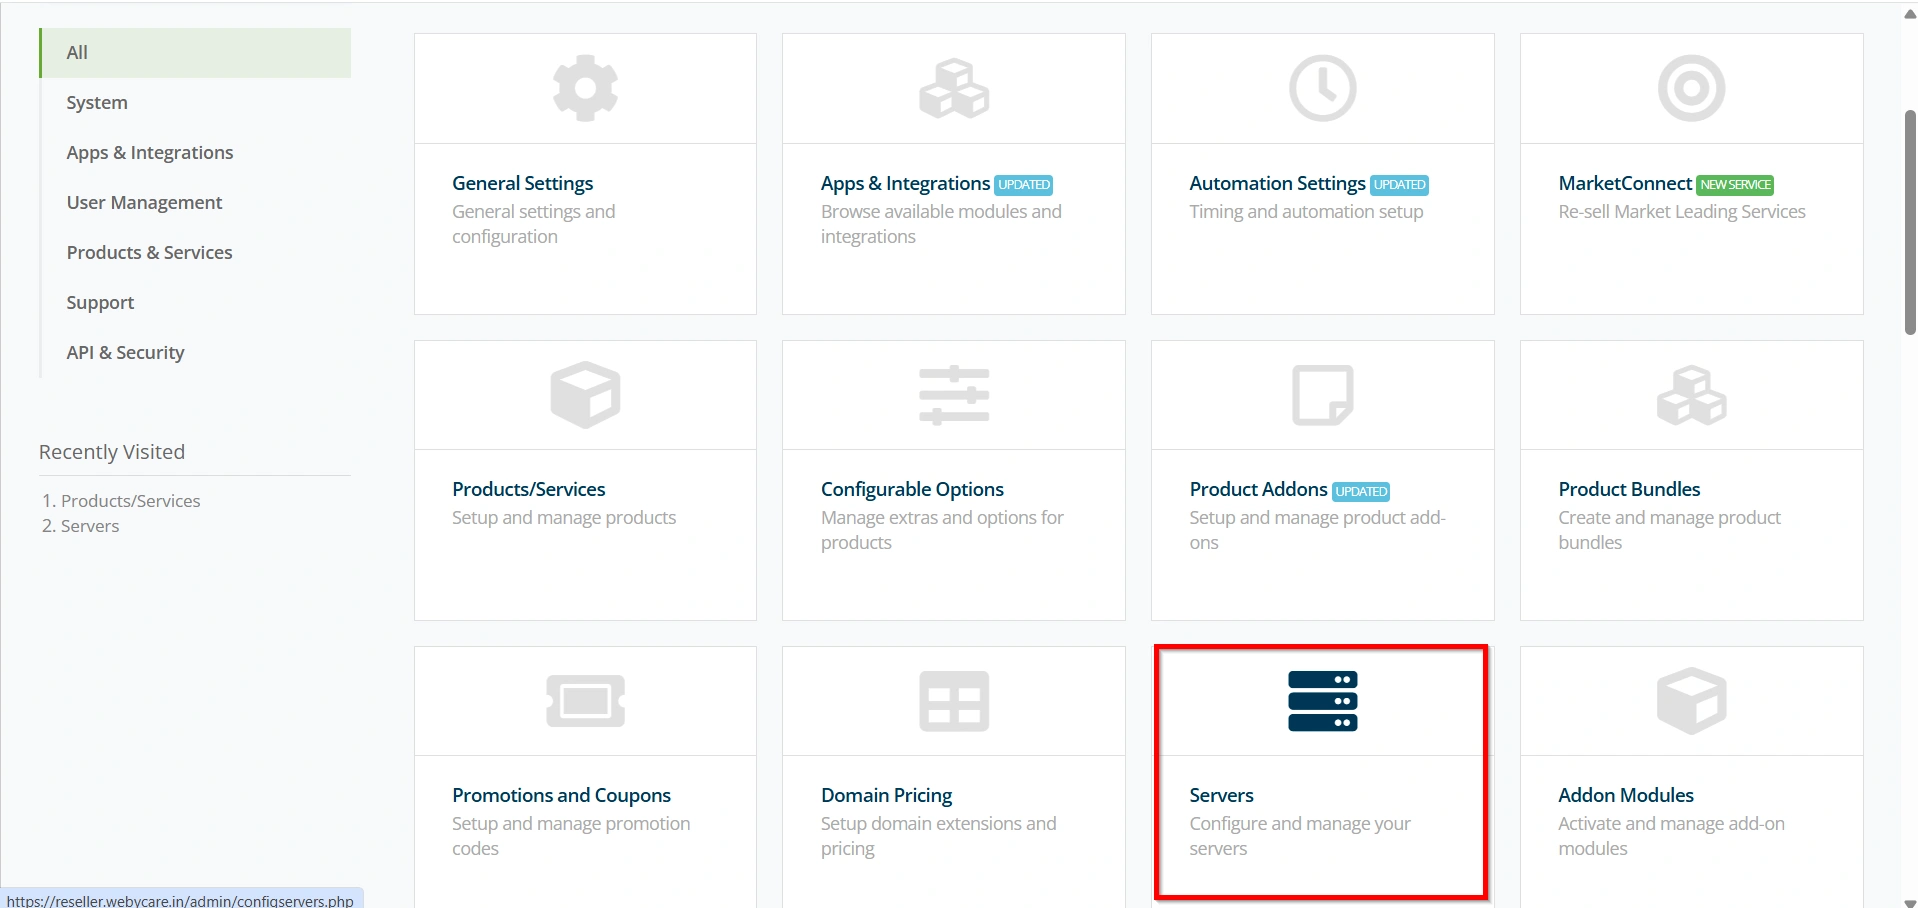Open the Domain Pricing title link
Image resolution: width=1918 pixels, height=908 pixels.
click(886, 795)
